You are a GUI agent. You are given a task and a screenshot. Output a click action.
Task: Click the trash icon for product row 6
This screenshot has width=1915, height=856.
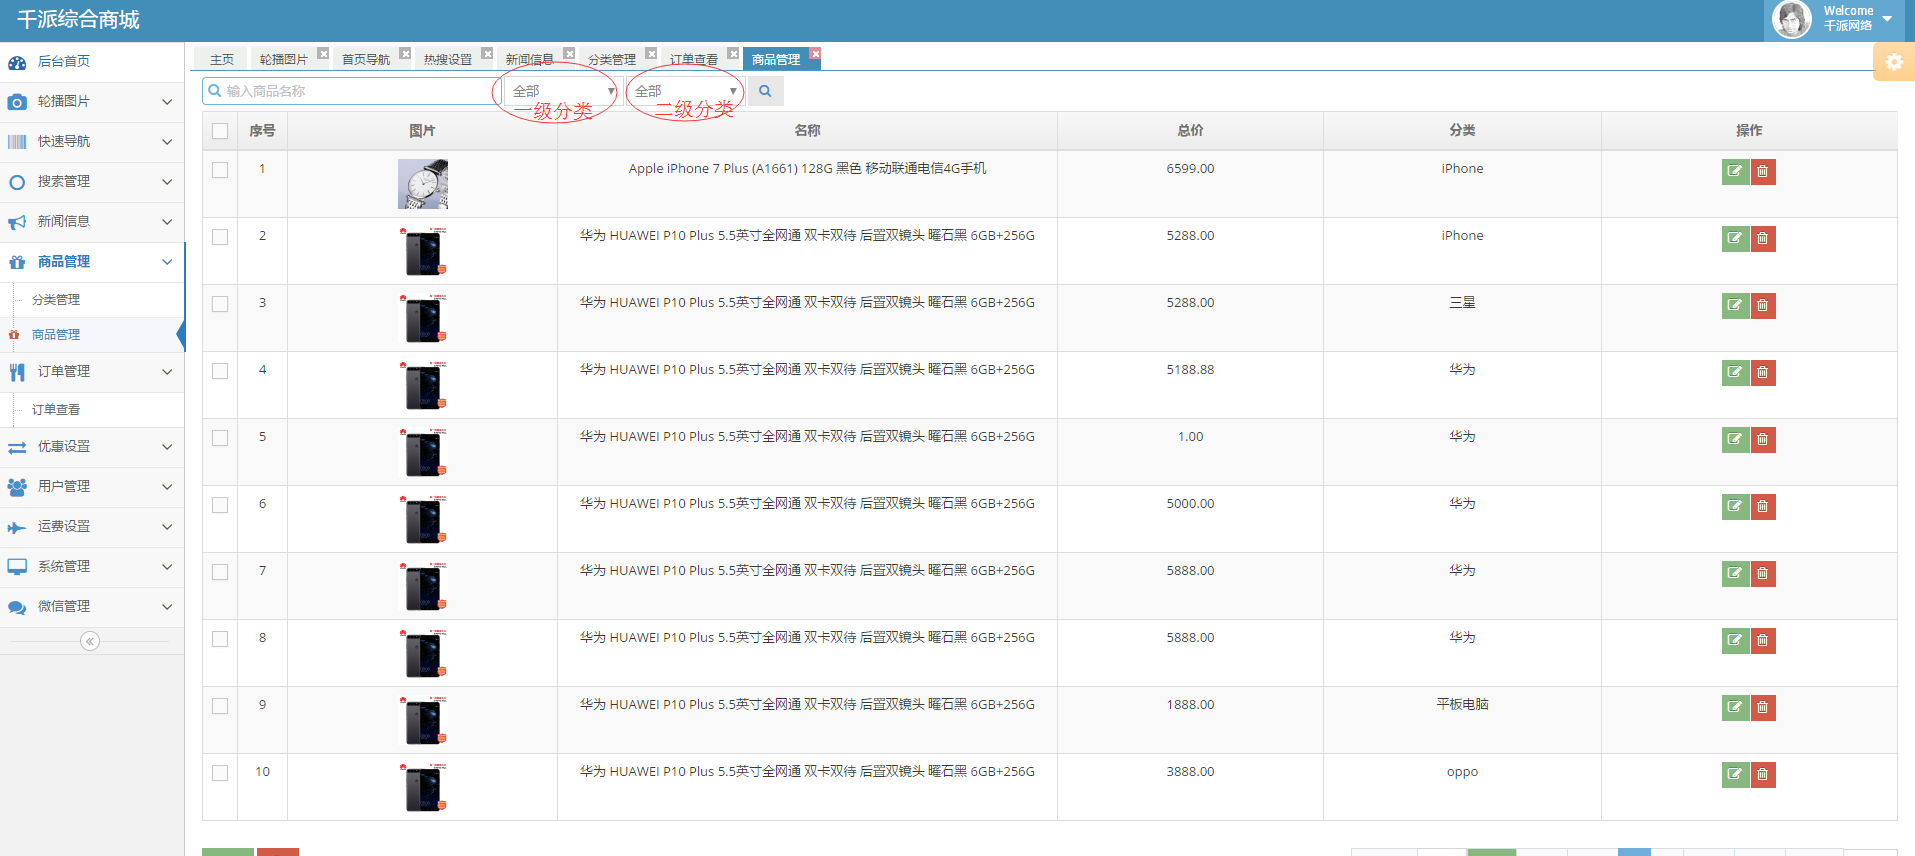[x=1763, y=506]
